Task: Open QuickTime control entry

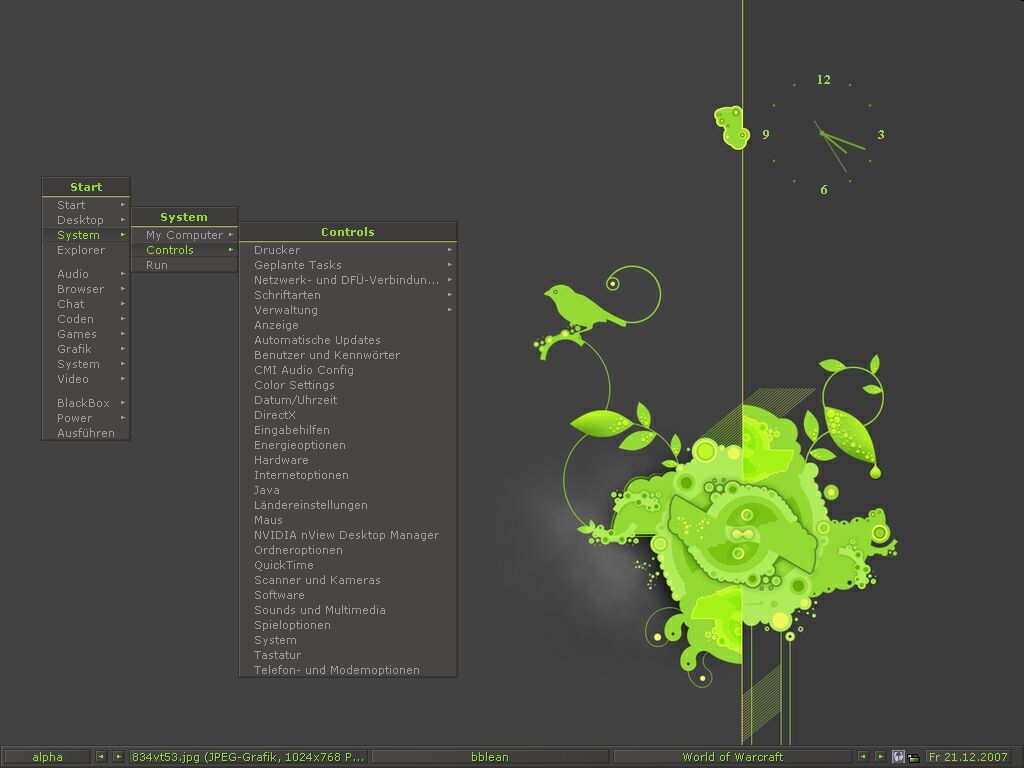Action: point(347,565)
